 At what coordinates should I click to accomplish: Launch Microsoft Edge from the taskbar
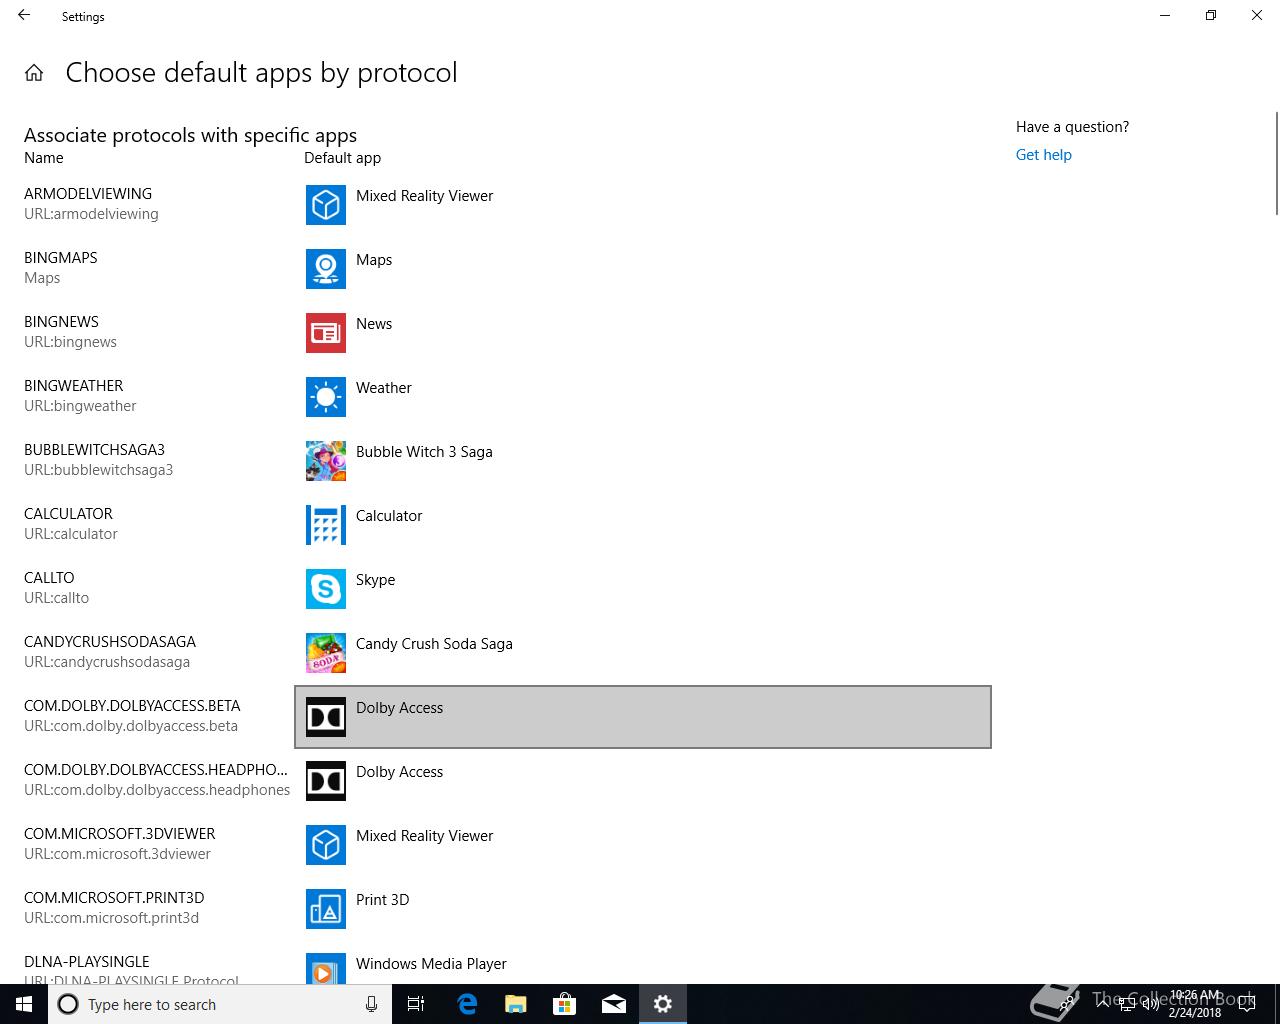click(467, 1004)
